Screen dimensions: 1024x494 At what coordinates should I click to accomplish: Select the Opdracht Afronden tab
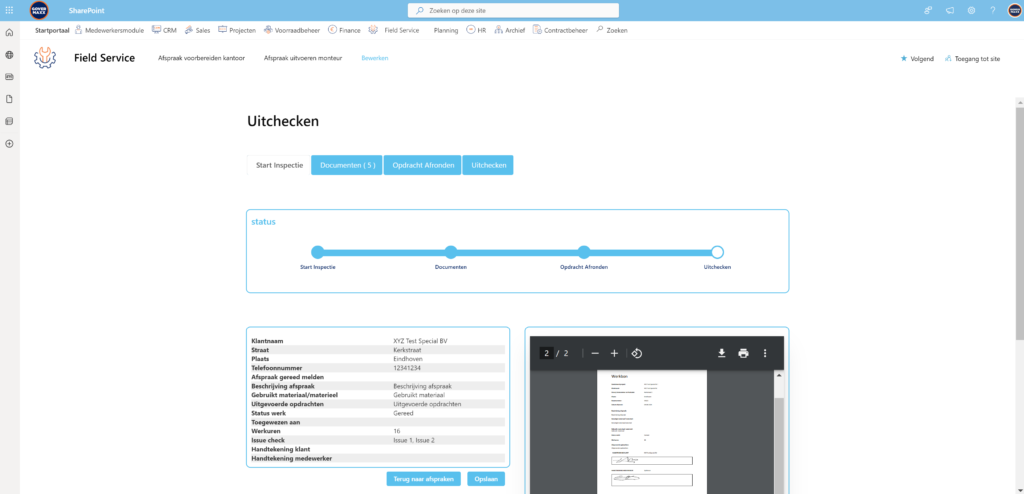(x=423, y=165)
